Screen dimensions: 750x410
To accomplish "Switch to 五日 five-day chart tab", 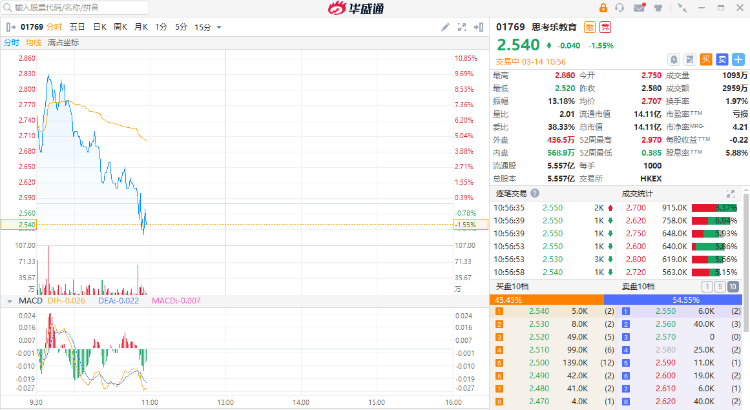I will pos(77,26).
